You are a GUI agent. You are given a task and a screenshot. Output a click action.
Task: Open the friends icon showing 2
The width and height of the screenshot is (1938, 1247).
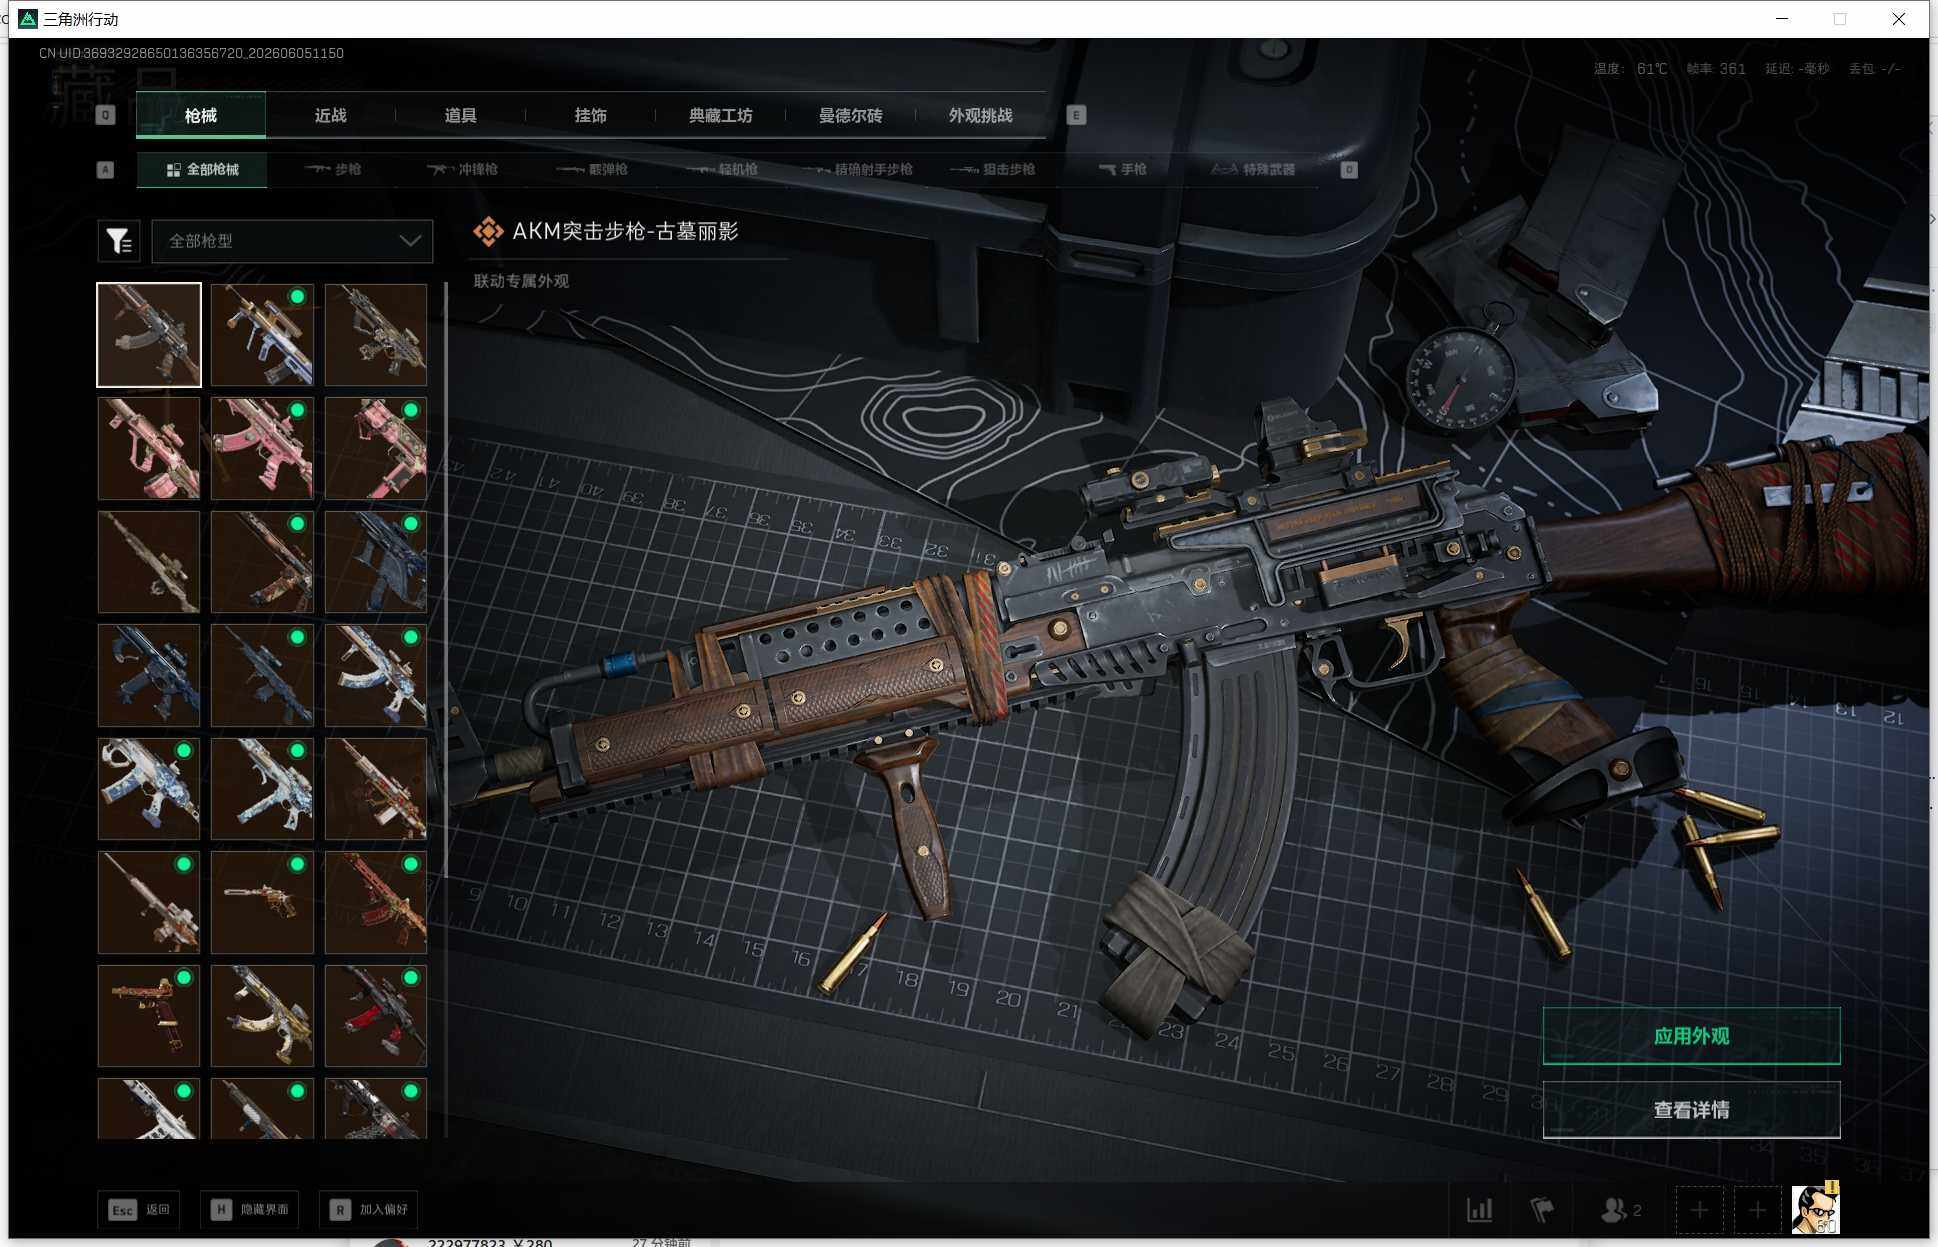tap(1621, 1210)
